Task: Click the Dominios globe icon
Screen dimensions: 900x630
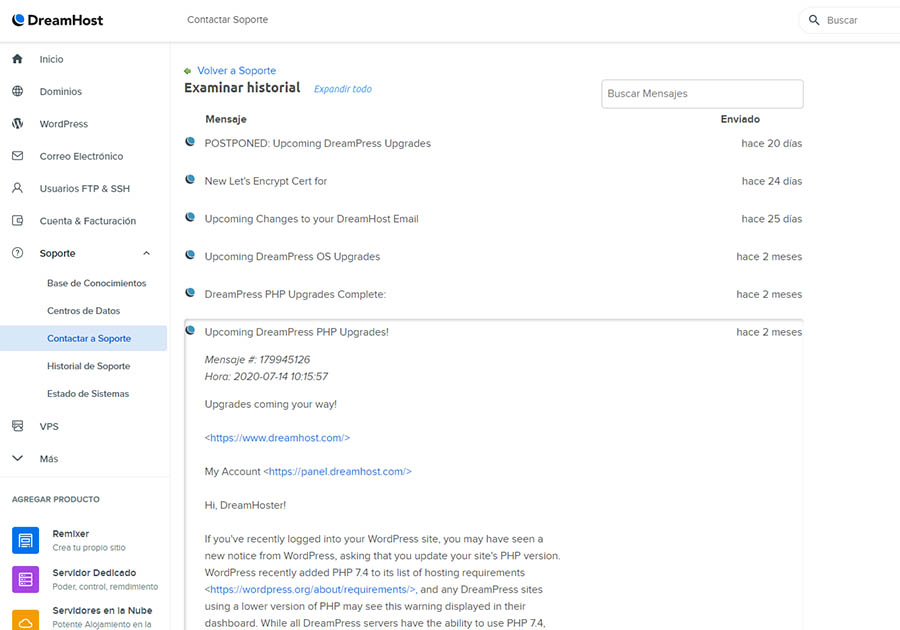Action: pos(17,92)
